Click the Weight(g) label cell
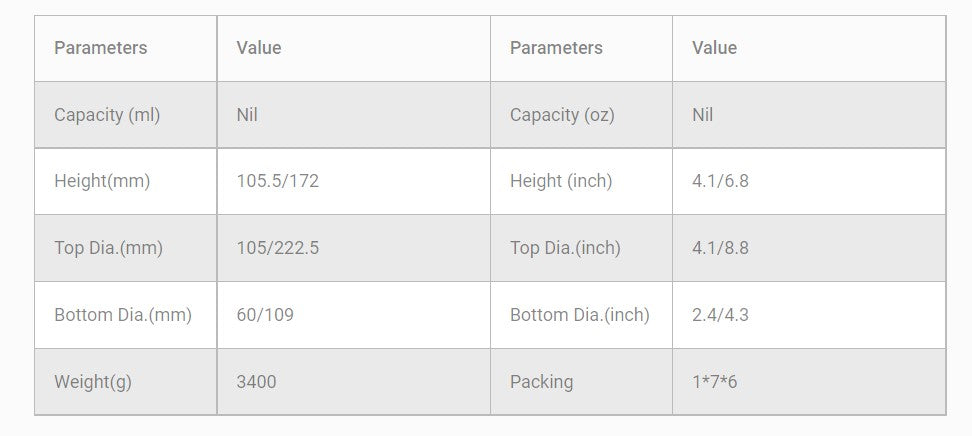 pyautogui.click(x=93, y=382)
